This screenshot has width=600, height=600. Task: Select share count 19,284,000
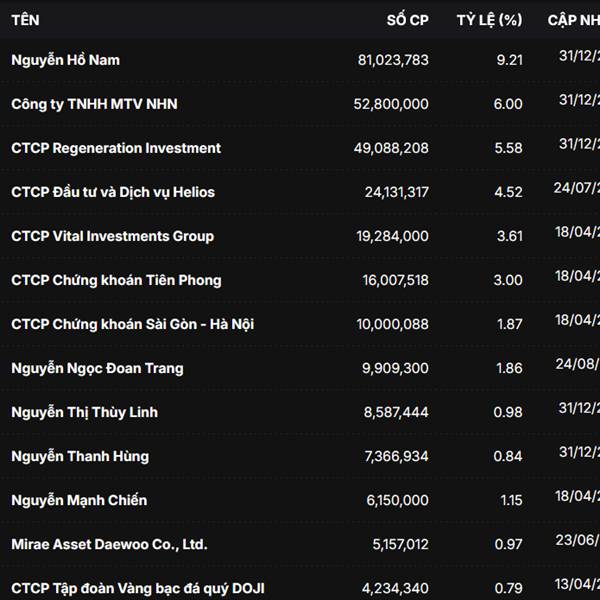(x=392, y=236)
